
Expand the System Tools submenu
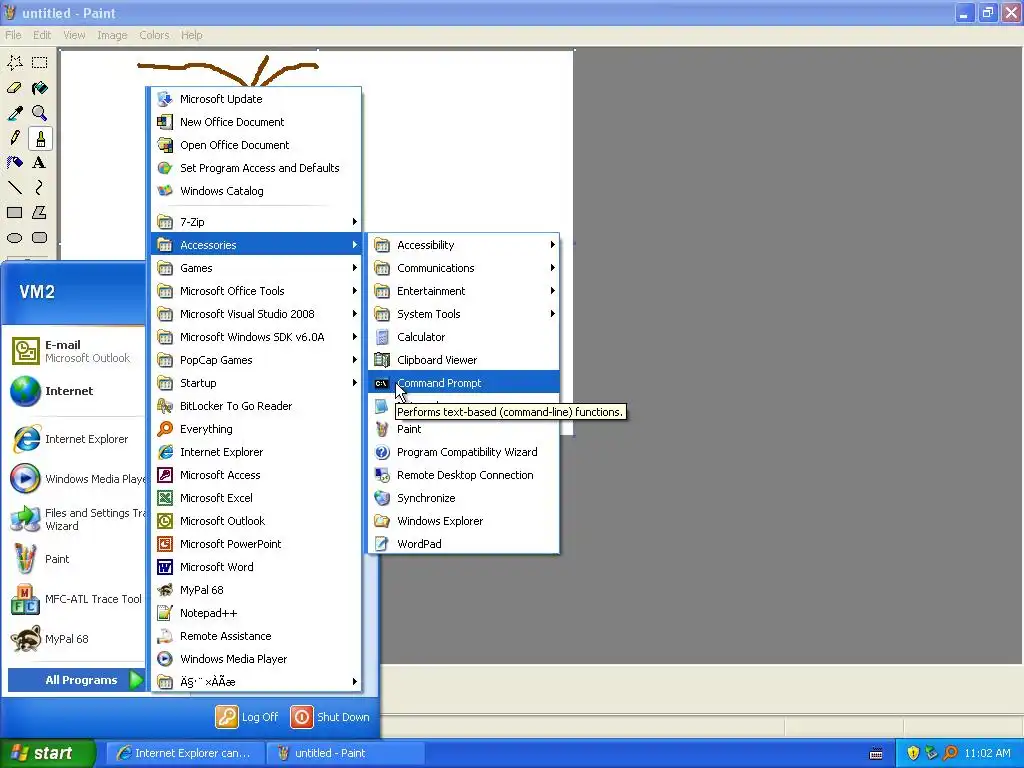[x=464, y=314]
